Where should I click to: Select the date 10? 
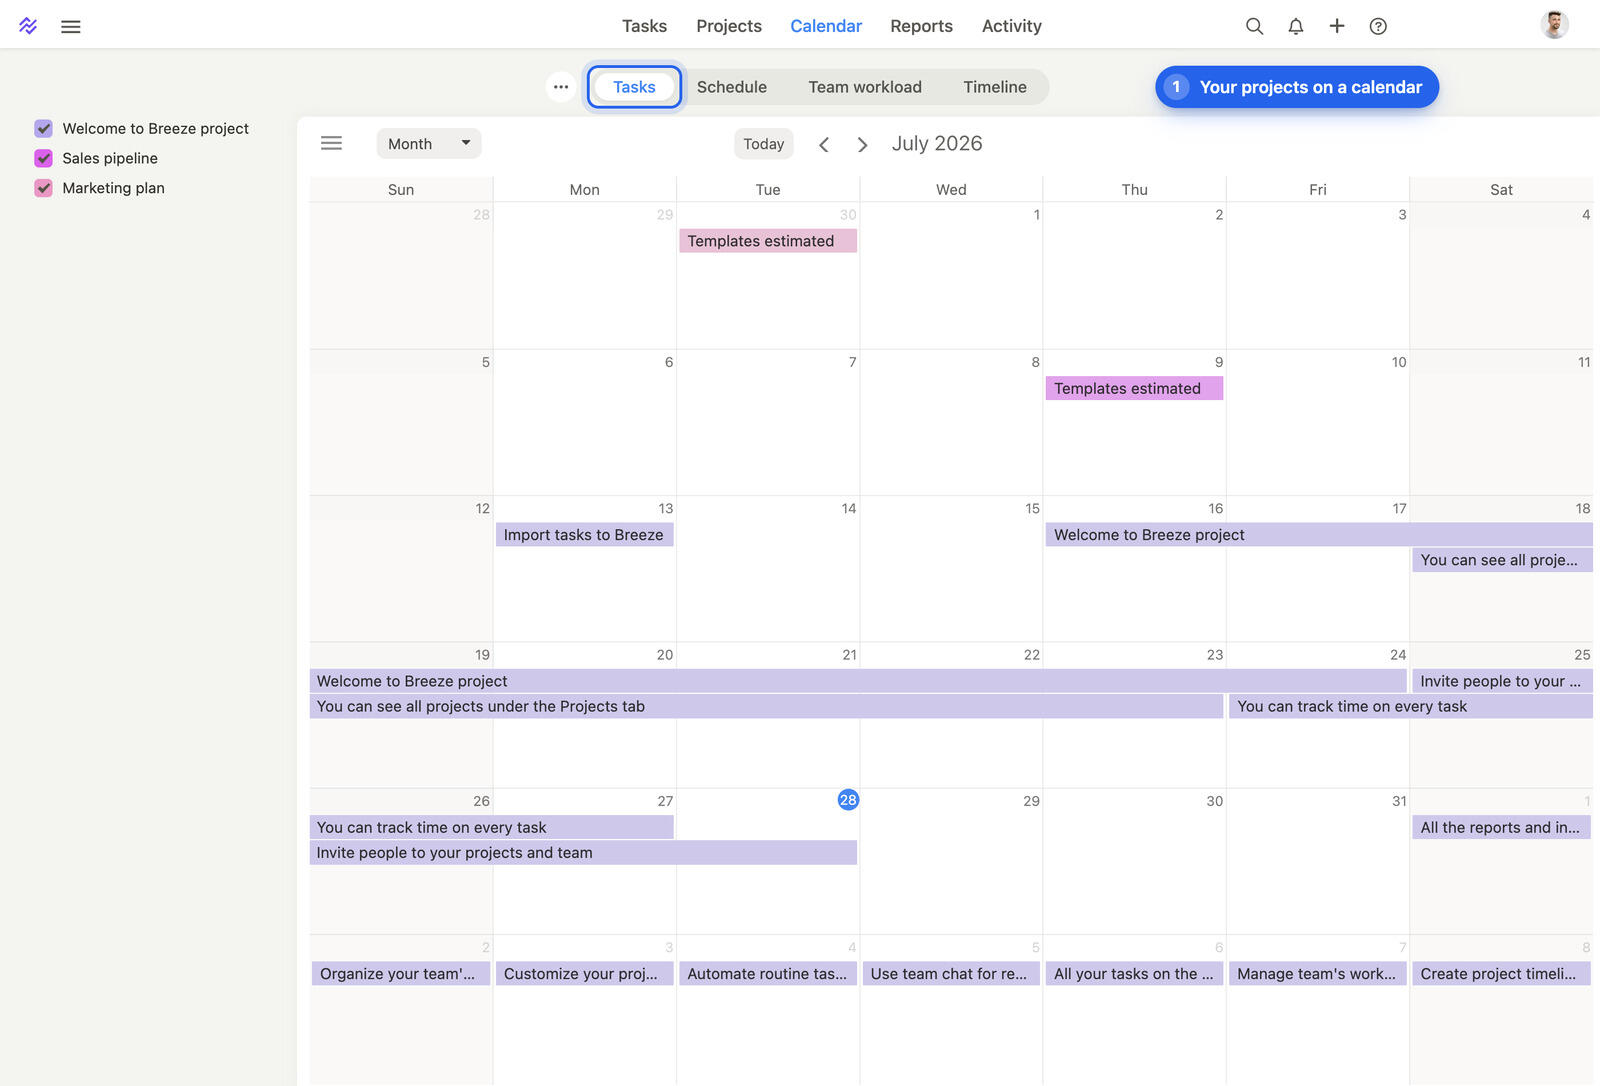coord(1399,361)
